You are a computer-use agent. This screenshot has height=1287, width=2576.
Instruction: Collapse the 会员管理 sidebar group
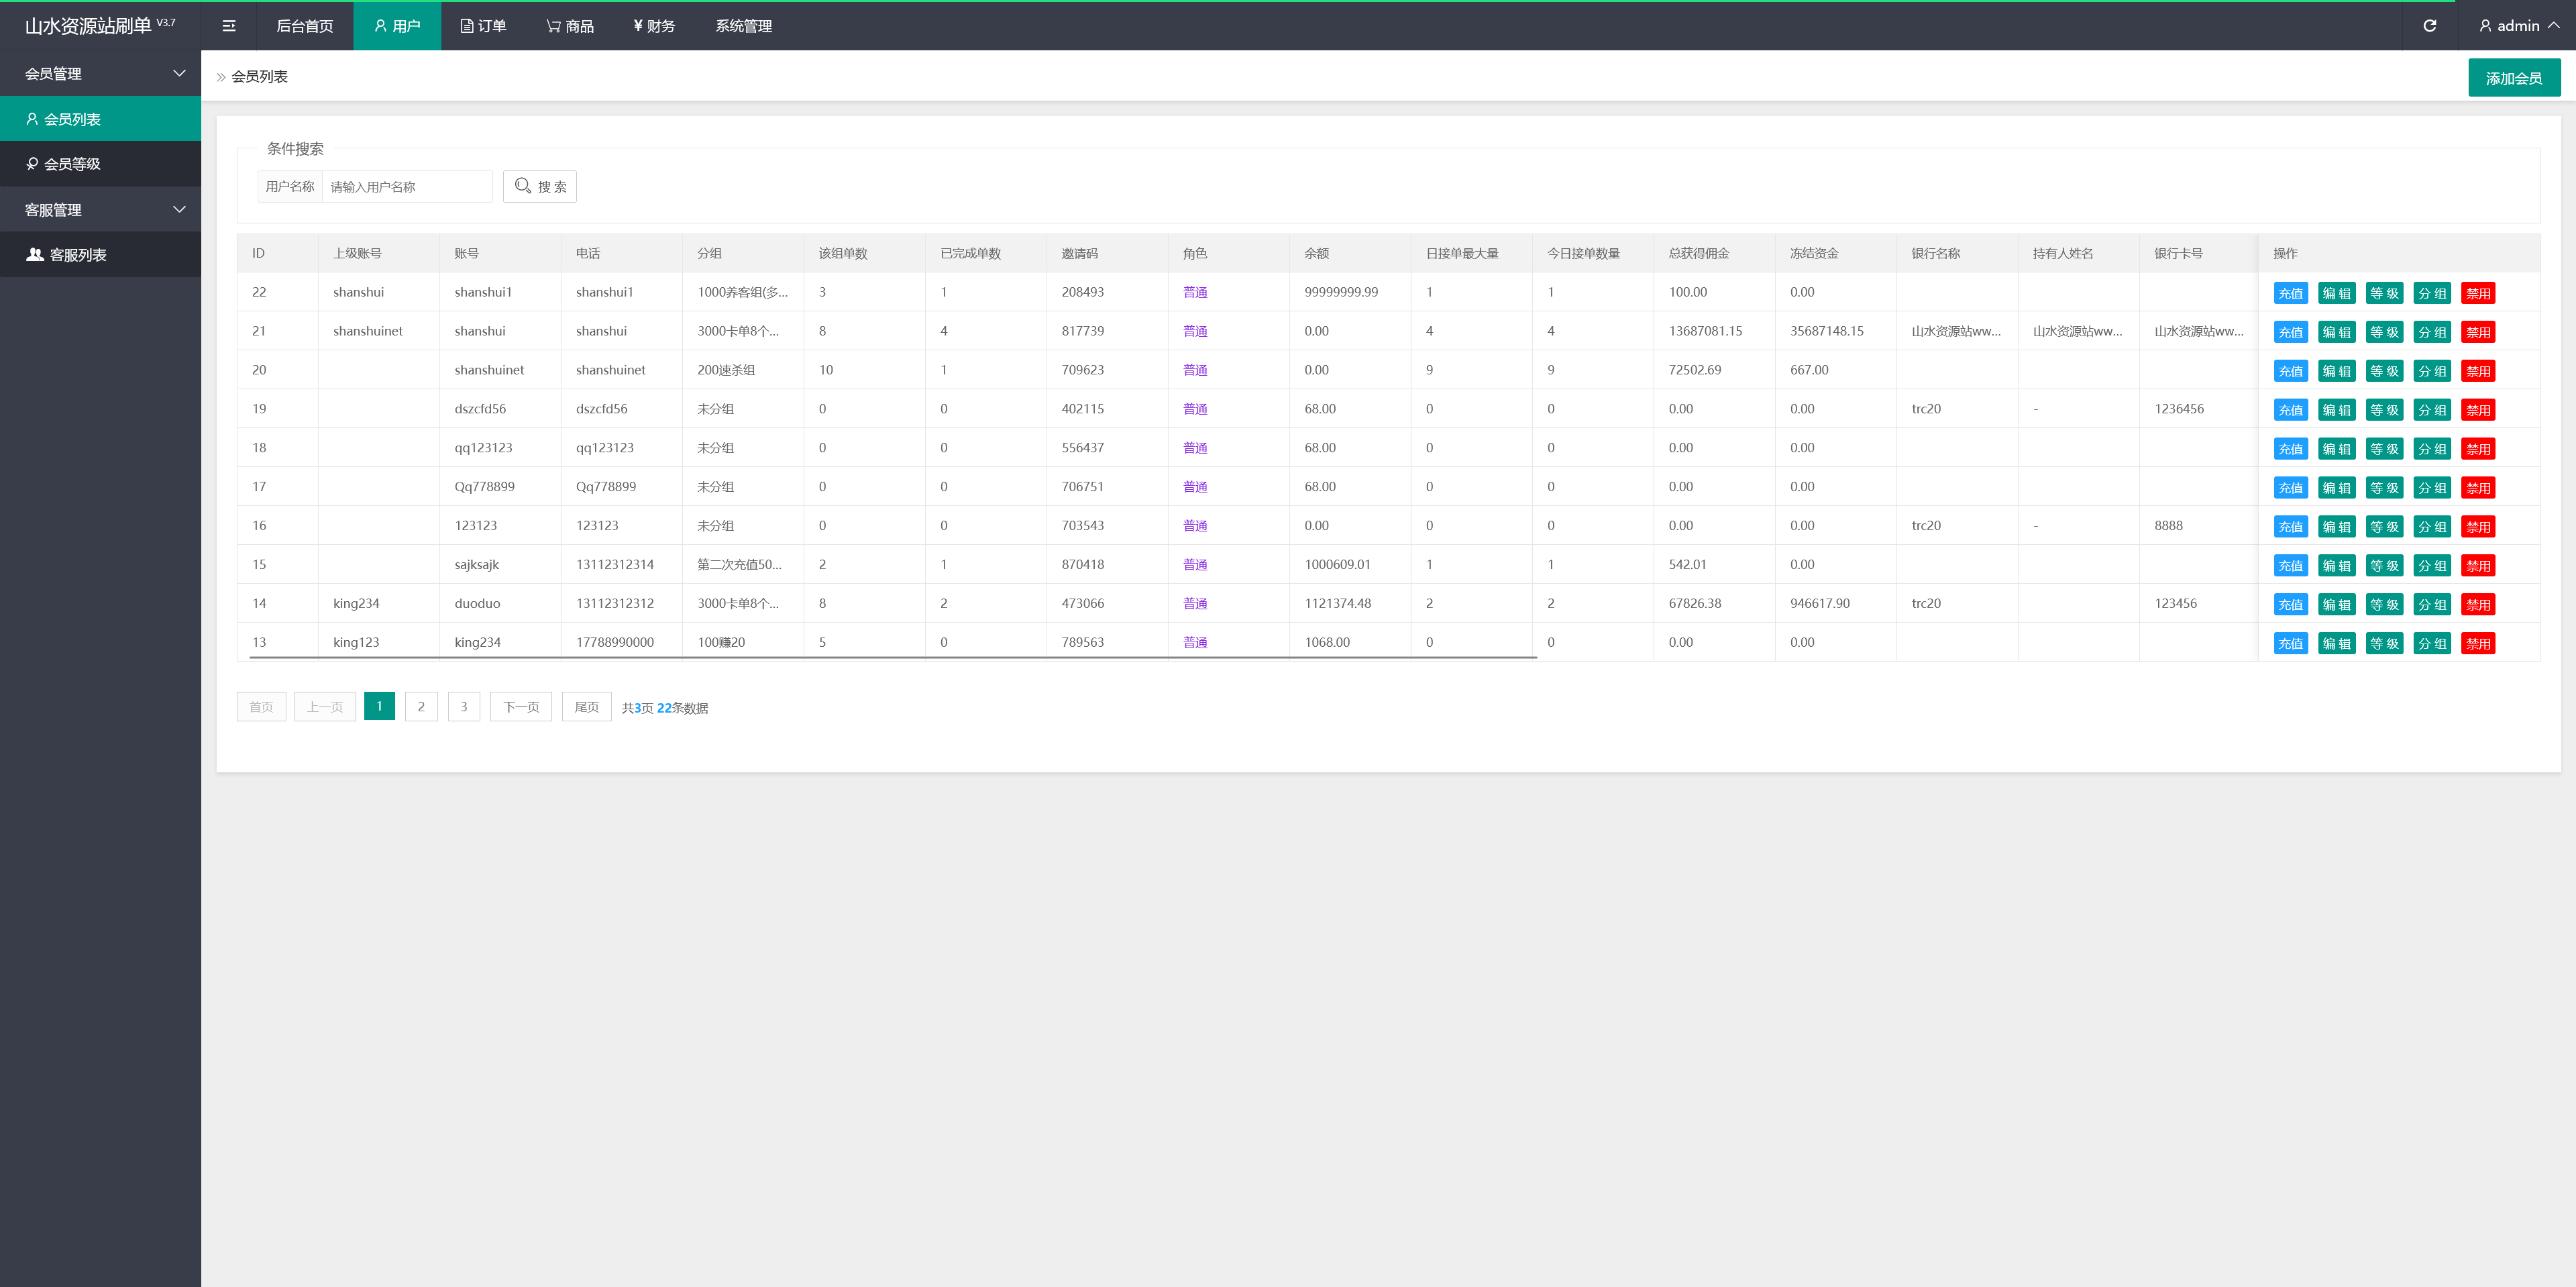(100, 73)
